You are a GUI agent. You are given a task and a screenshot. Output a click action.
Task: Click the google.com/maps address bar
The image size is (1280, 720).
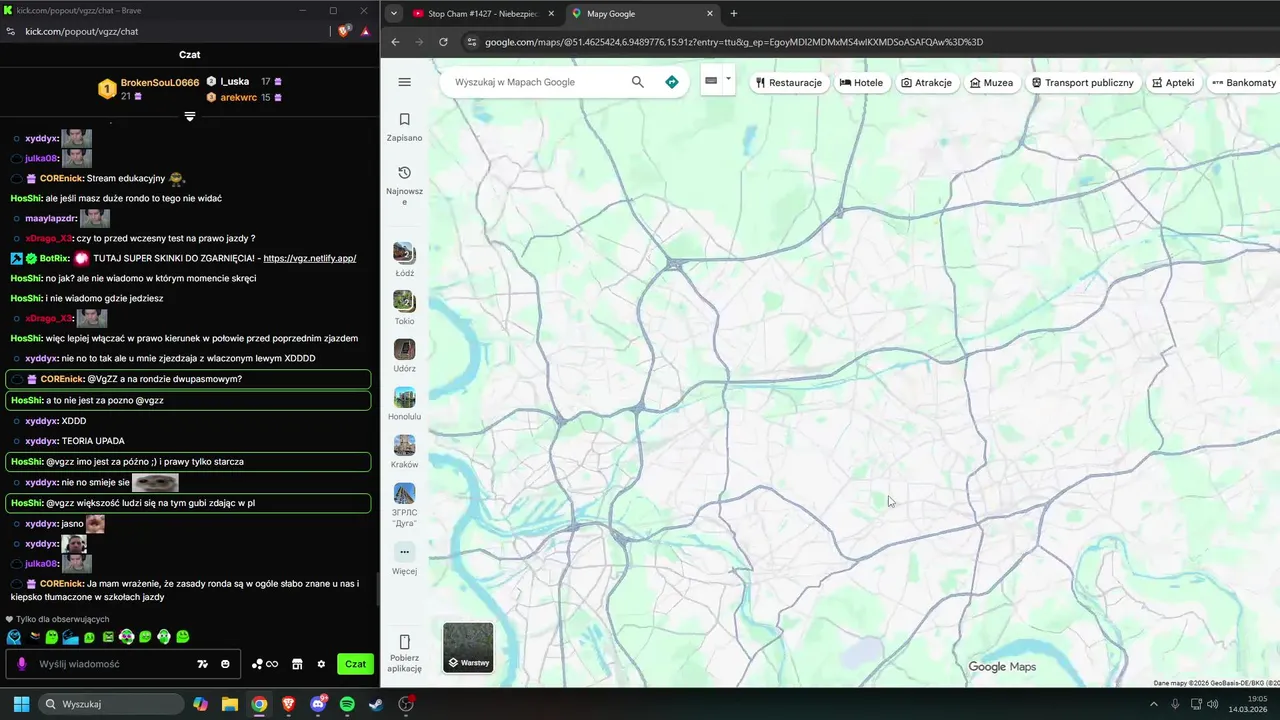[x=733, y=42]
